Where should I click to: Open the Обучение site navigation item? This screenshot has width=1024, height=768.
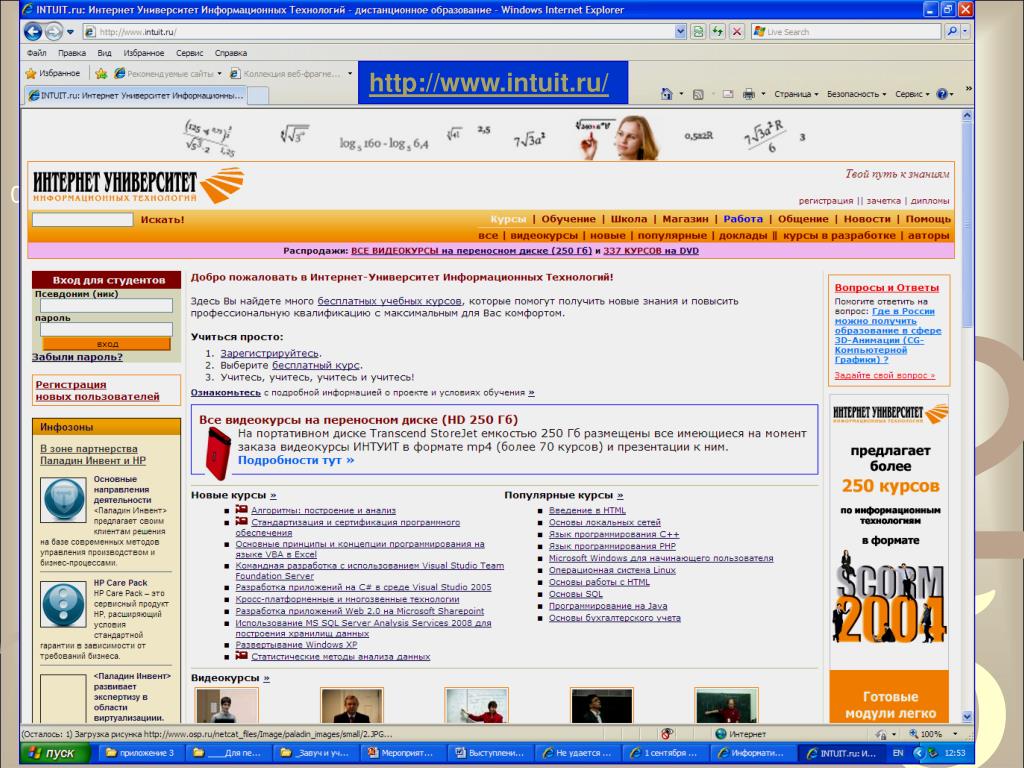pos(568,219)
